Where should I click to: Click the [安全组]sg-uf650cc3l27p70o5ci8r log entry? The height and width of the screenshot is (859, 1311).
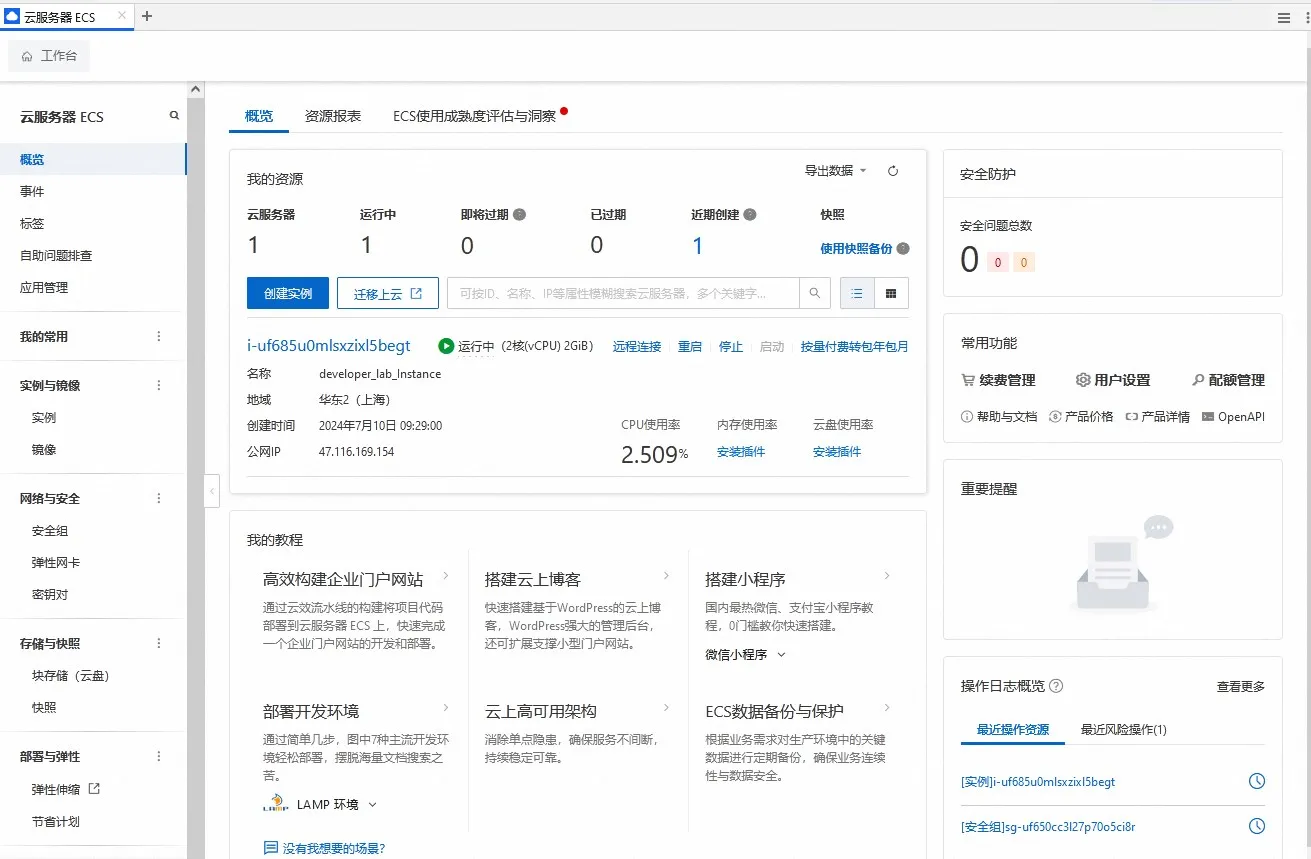click(1048, 827)
